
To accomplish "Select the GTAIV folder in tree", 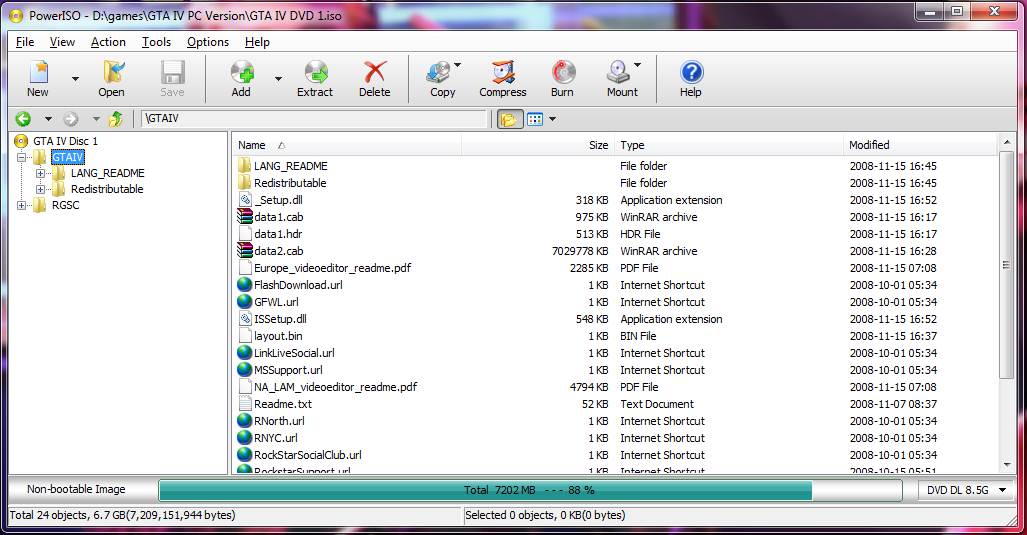I will point(67,157).
